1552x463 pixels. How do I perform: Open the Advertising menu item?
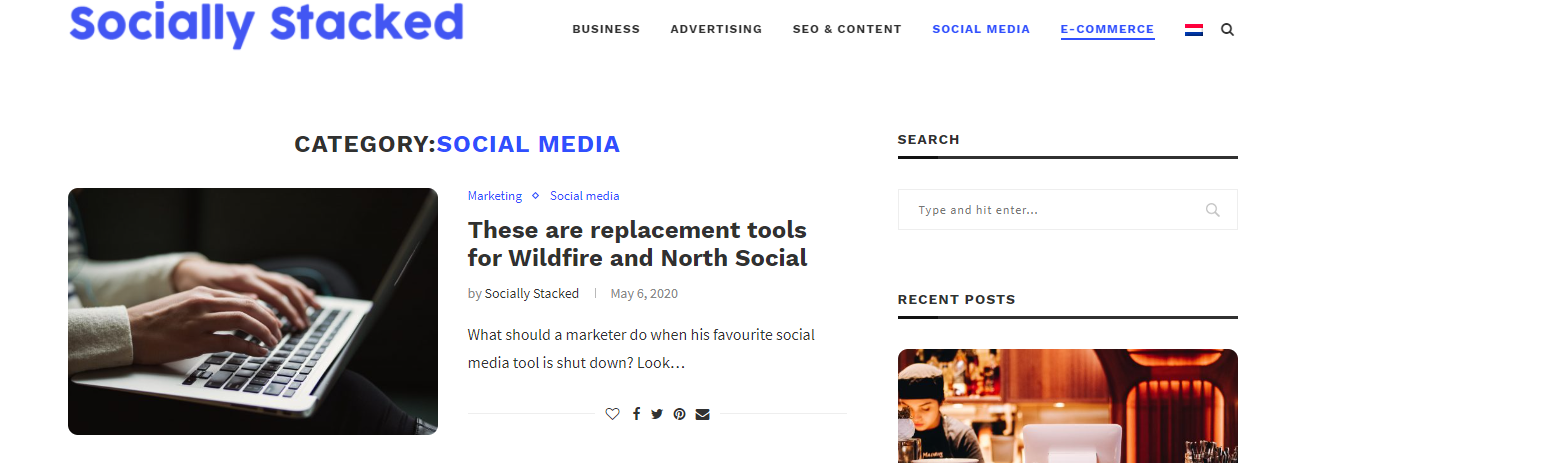tap(716, 29)
